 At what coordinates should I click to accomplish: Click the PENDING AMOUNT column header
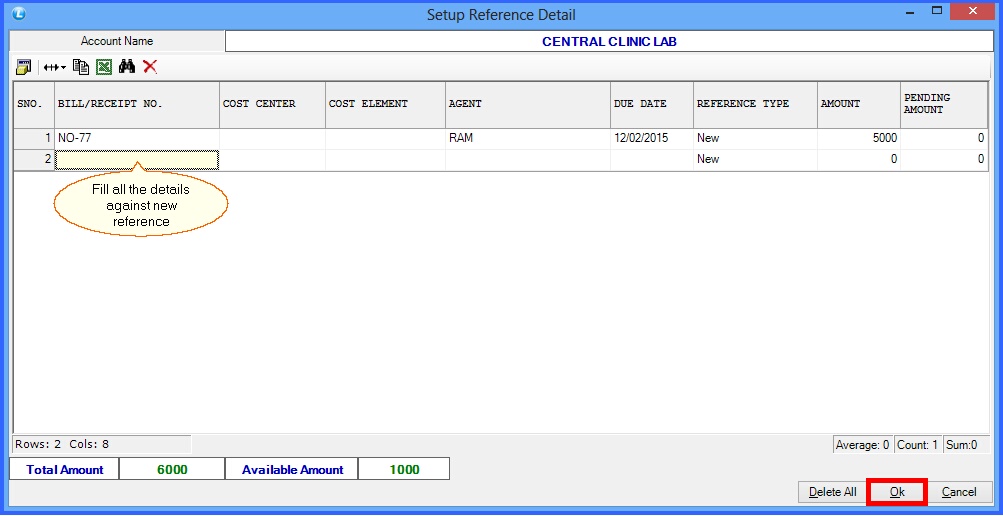point(944,104)
